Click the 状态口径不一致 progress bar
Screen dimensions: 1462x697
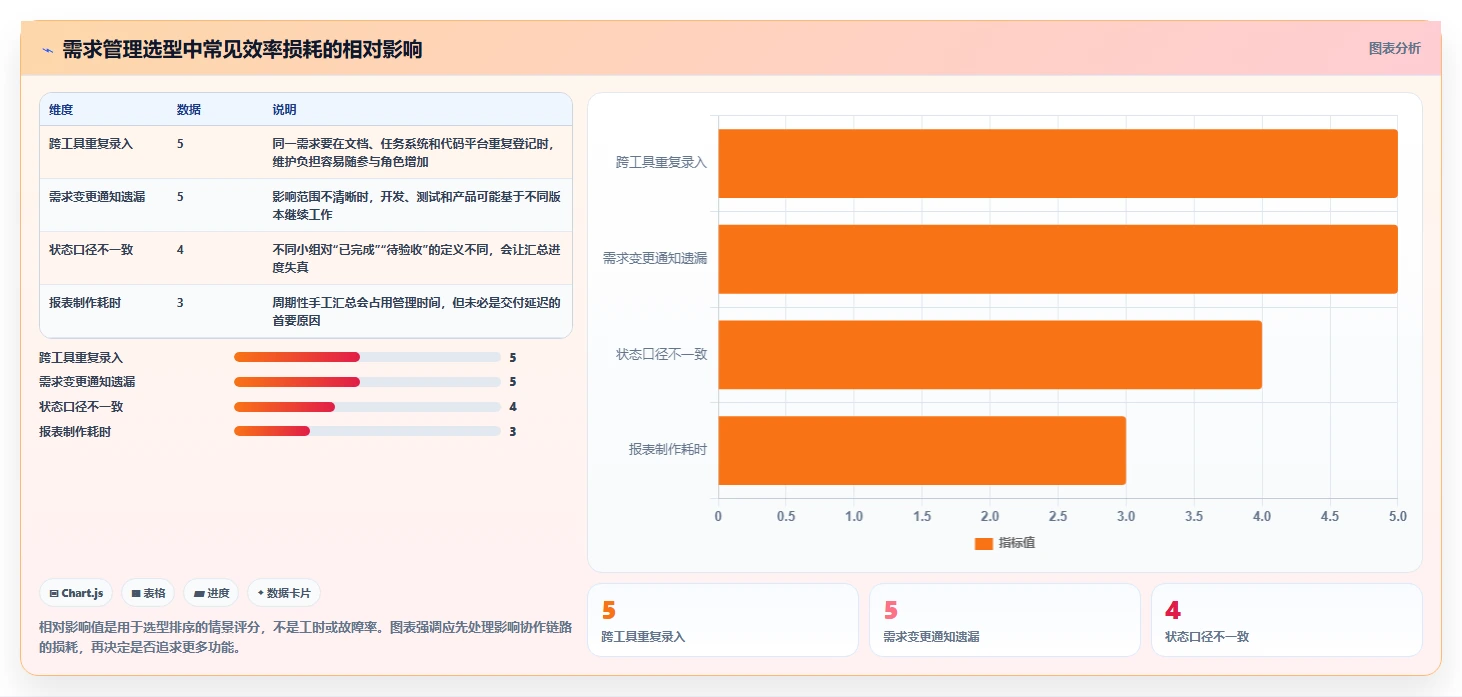point(367,407)
